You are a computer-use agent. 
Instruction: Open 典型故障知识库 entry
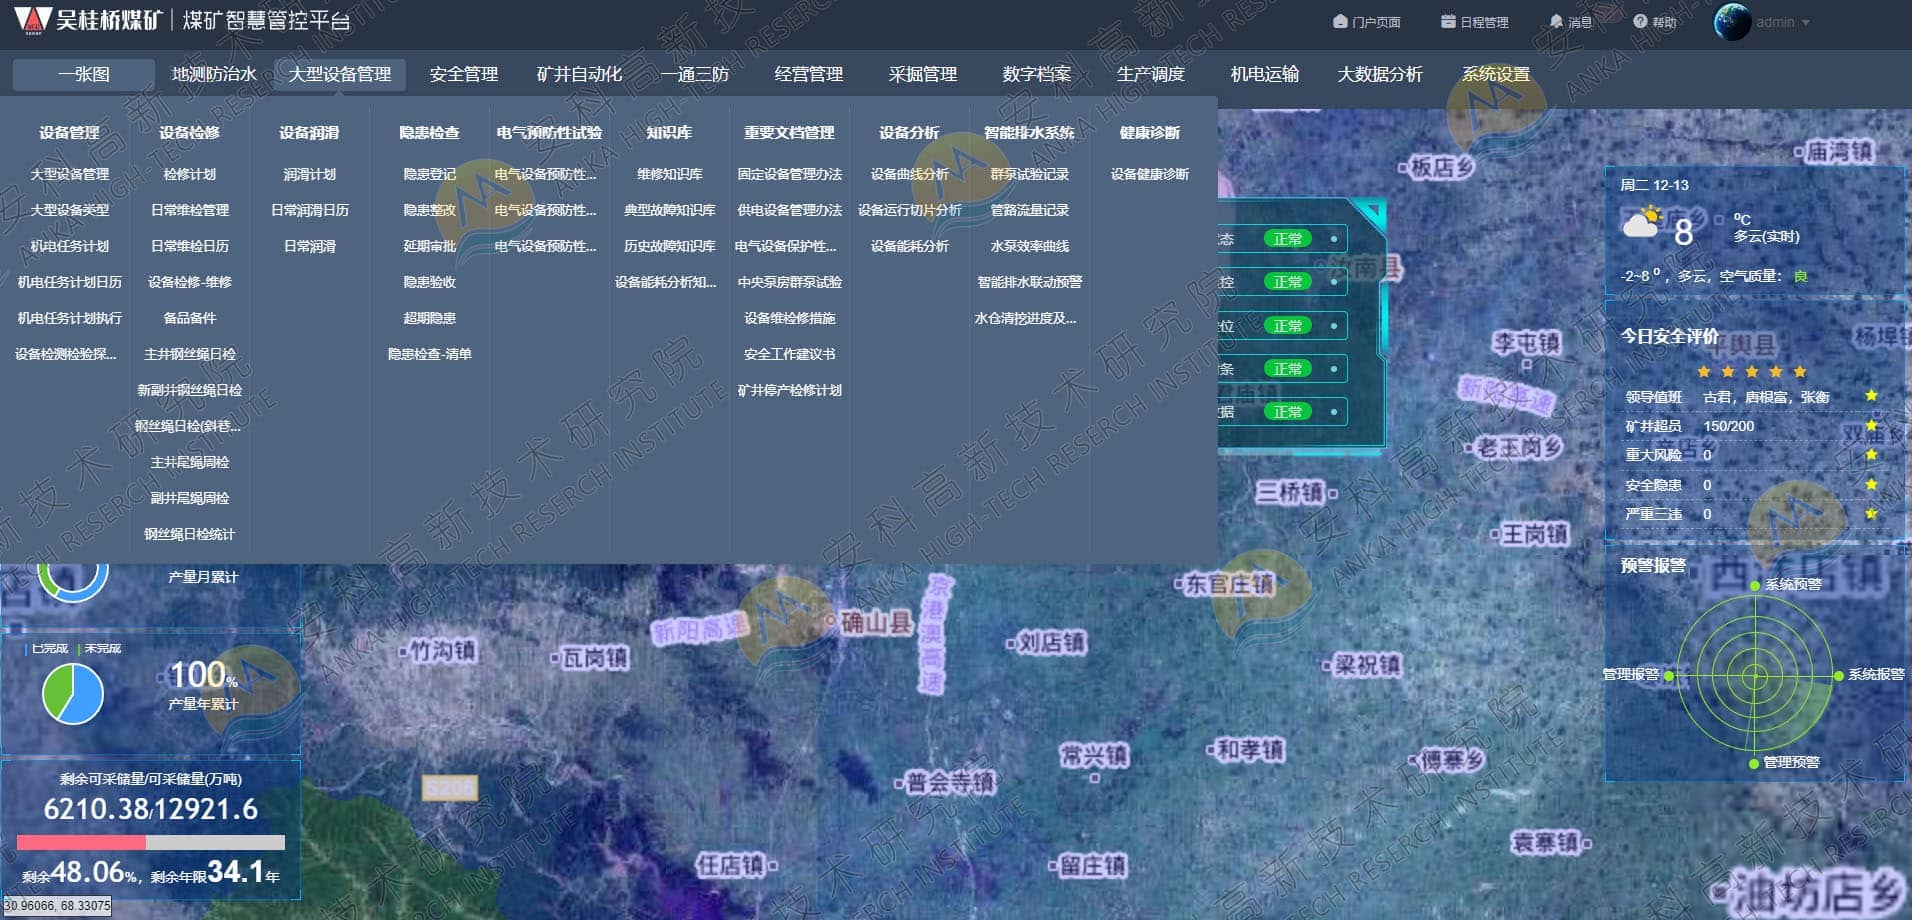click(670, 210)
